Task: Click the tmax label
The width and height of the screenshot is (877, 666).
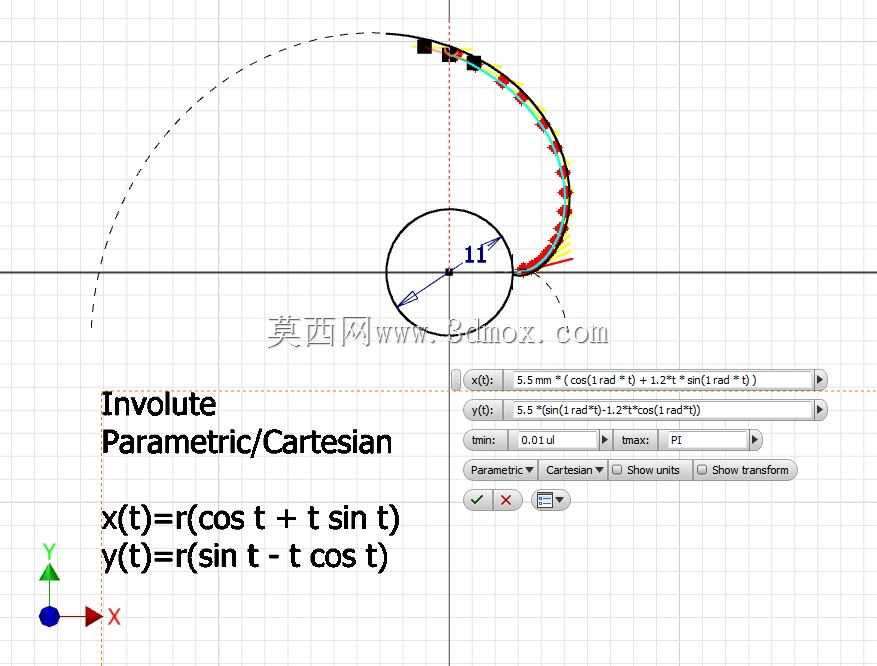Action: [x=635, y=440]
